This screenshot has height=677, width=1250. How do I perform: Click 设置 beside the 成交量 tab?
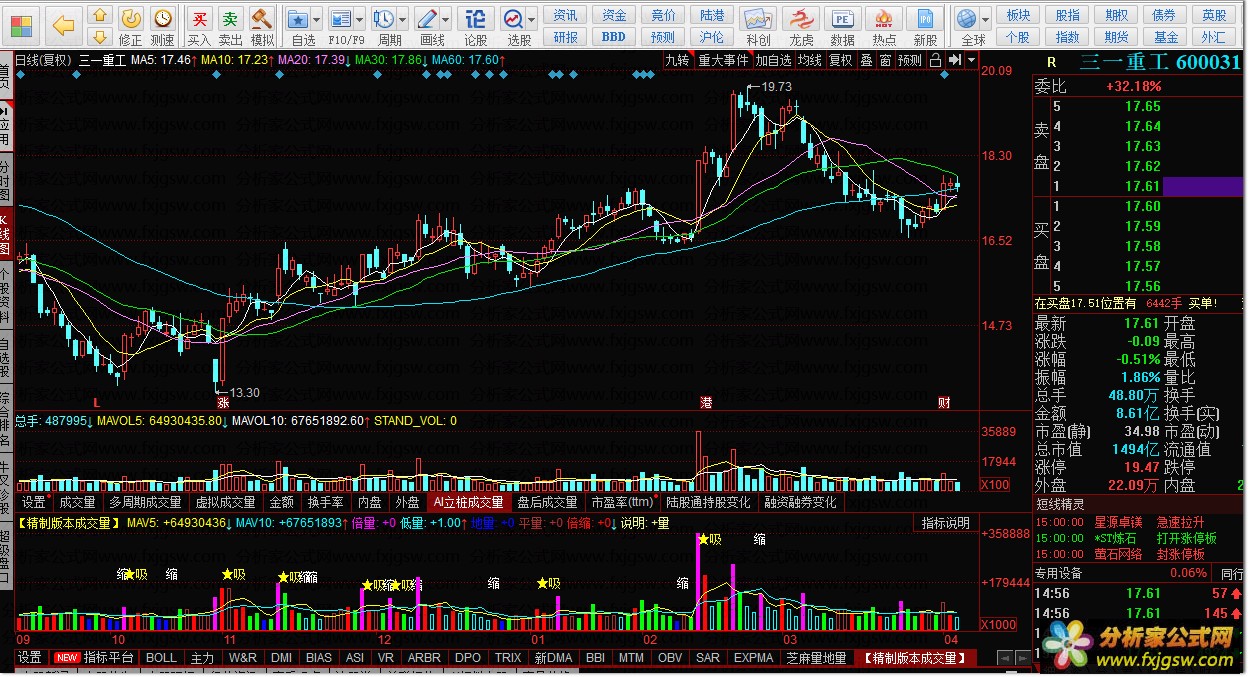tap(34, 502)
